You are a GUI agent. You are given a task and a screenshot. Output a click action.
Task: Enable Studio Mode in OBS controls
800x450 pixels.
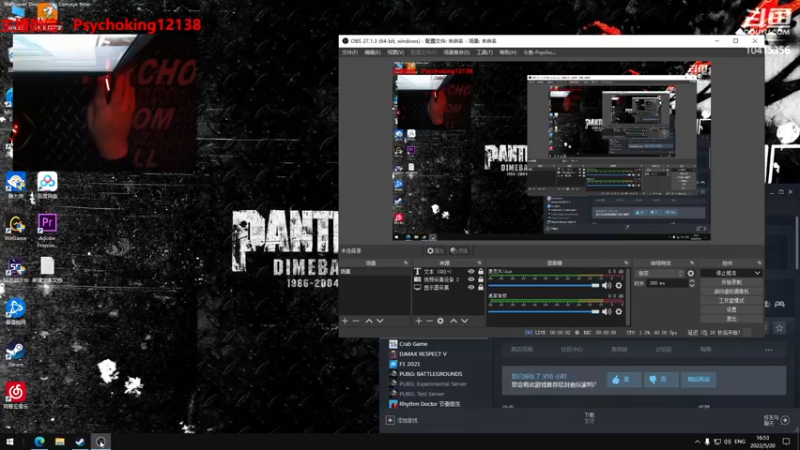point(731,301)
